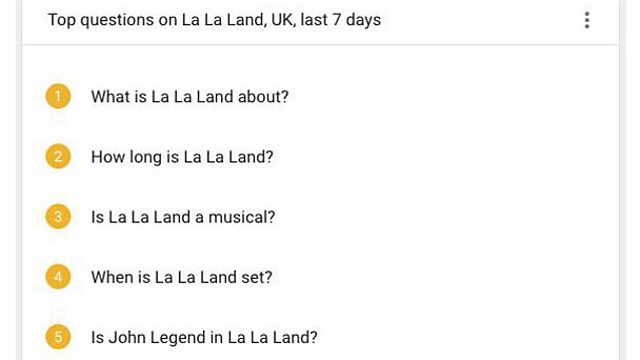This screenshot has height=360, width=640.
Task: Click the yellow number 4 badge
Action: tap(58, 277)
